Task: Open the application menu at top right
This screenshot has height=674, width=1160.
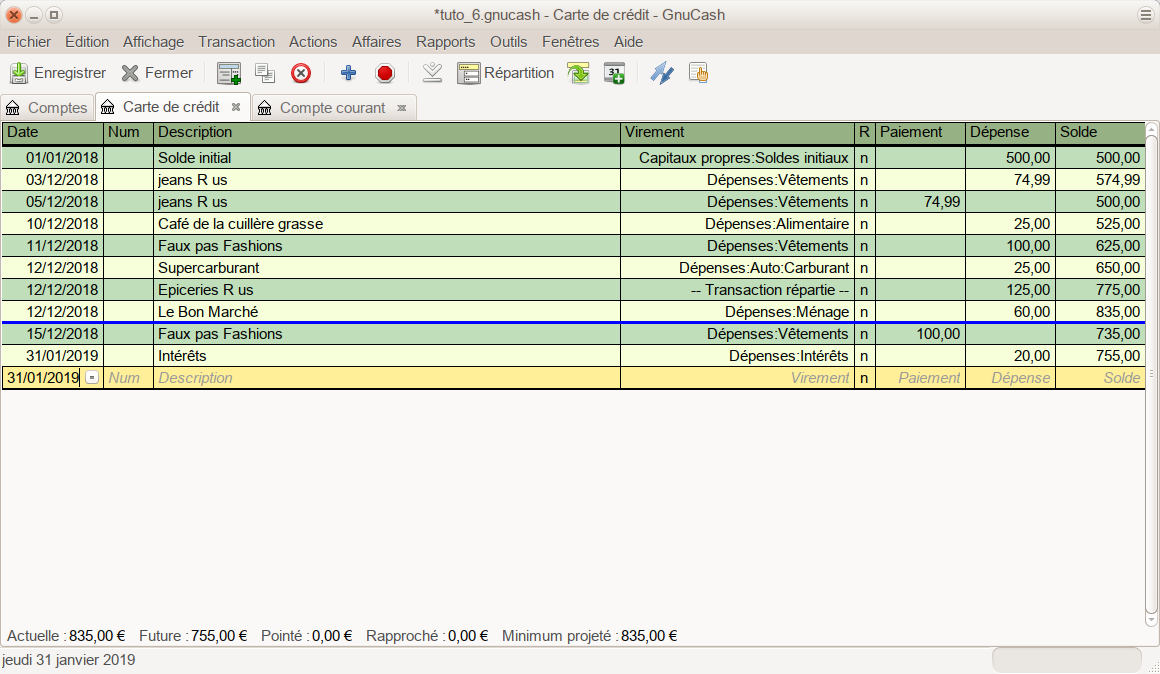Action: tap(1145, 15)
